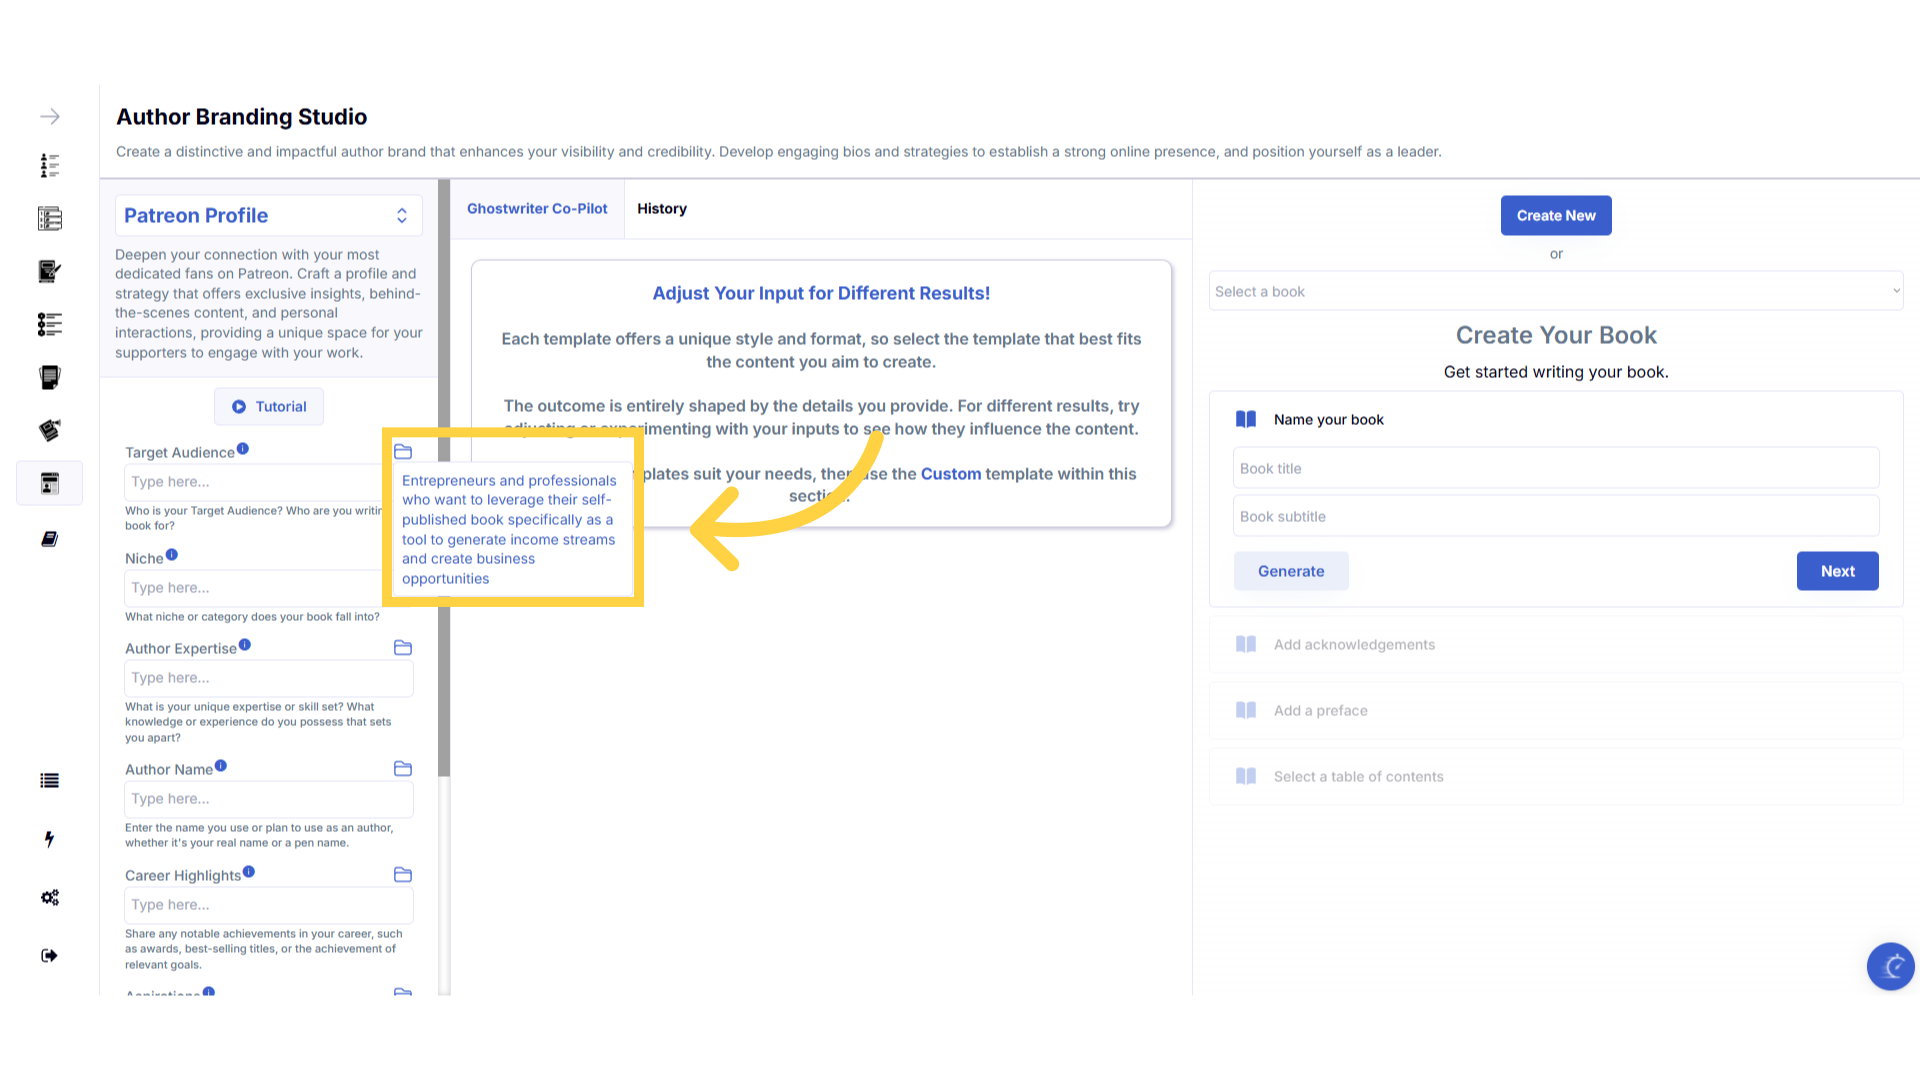Expand the Add acknowledgements section
This screenshot has height=1080, width=1920.
point(1354,645)
